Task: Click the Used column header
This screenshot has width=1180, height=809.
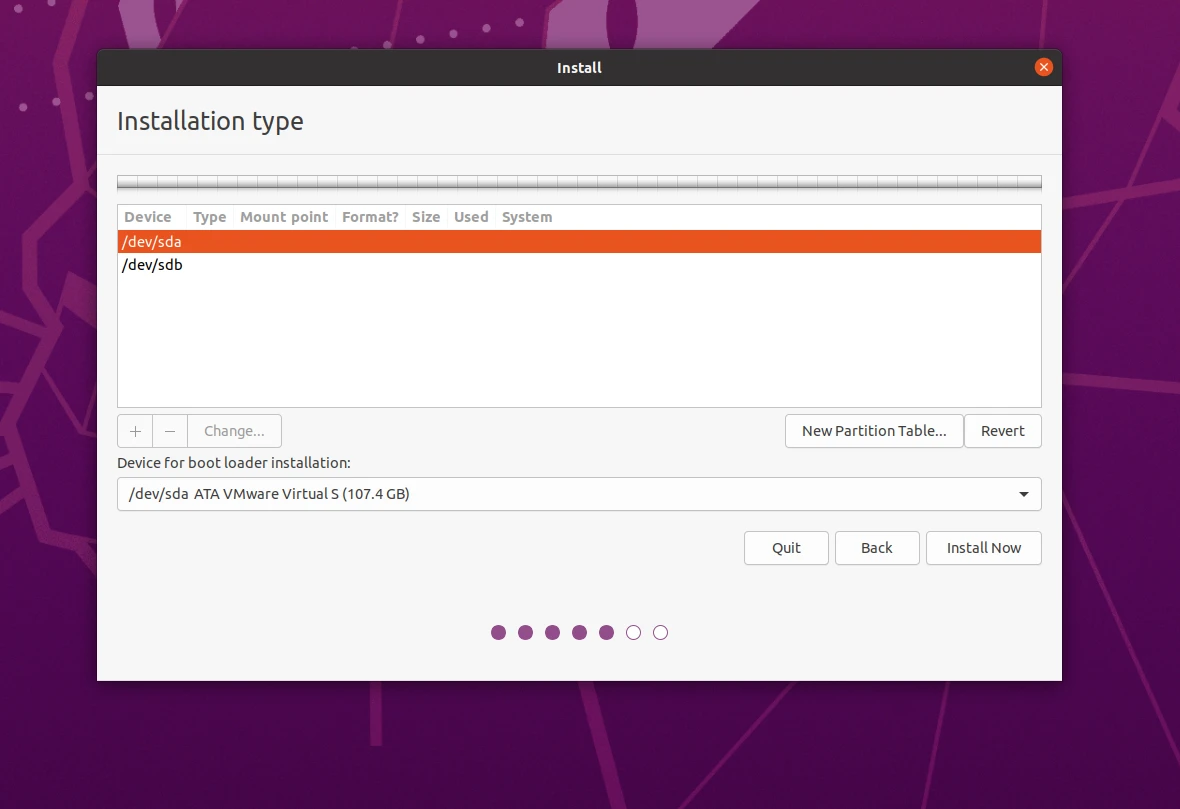Action: pyautogui.click(x=471, y=217)
